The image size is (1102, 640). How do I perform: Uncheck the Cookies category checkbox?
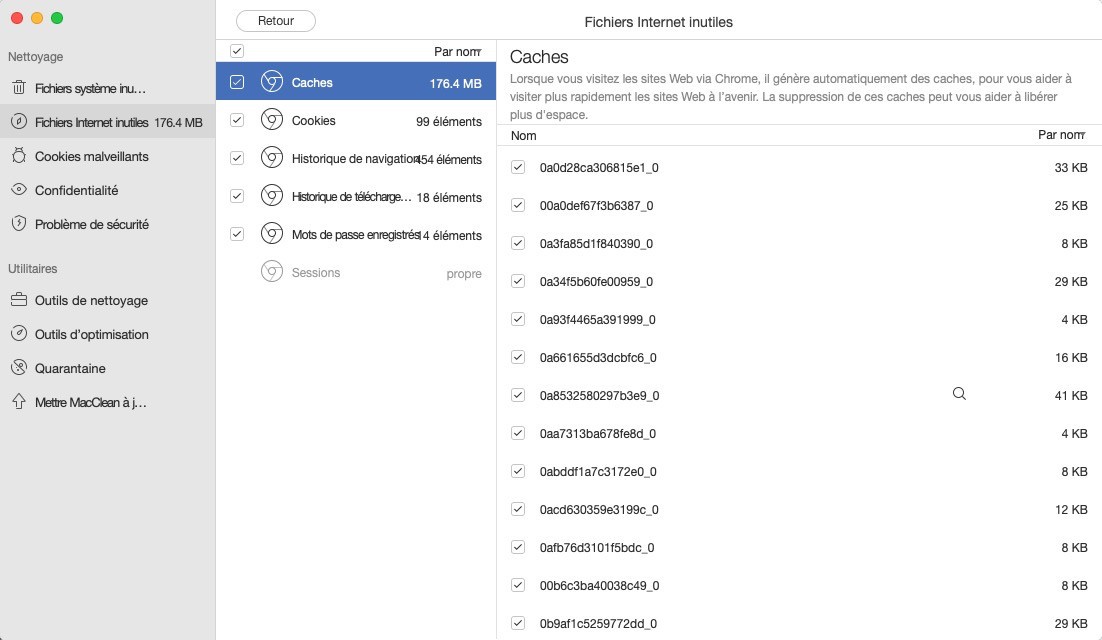(x=237, y=120)
